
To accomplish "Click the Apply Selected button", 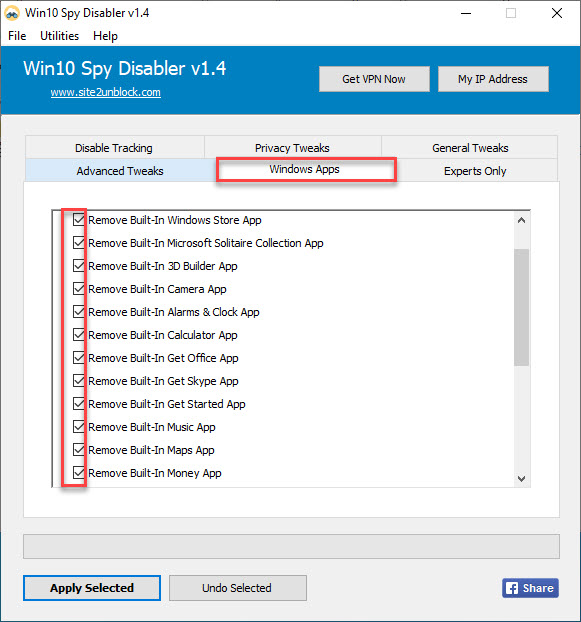I will (92, 588).
